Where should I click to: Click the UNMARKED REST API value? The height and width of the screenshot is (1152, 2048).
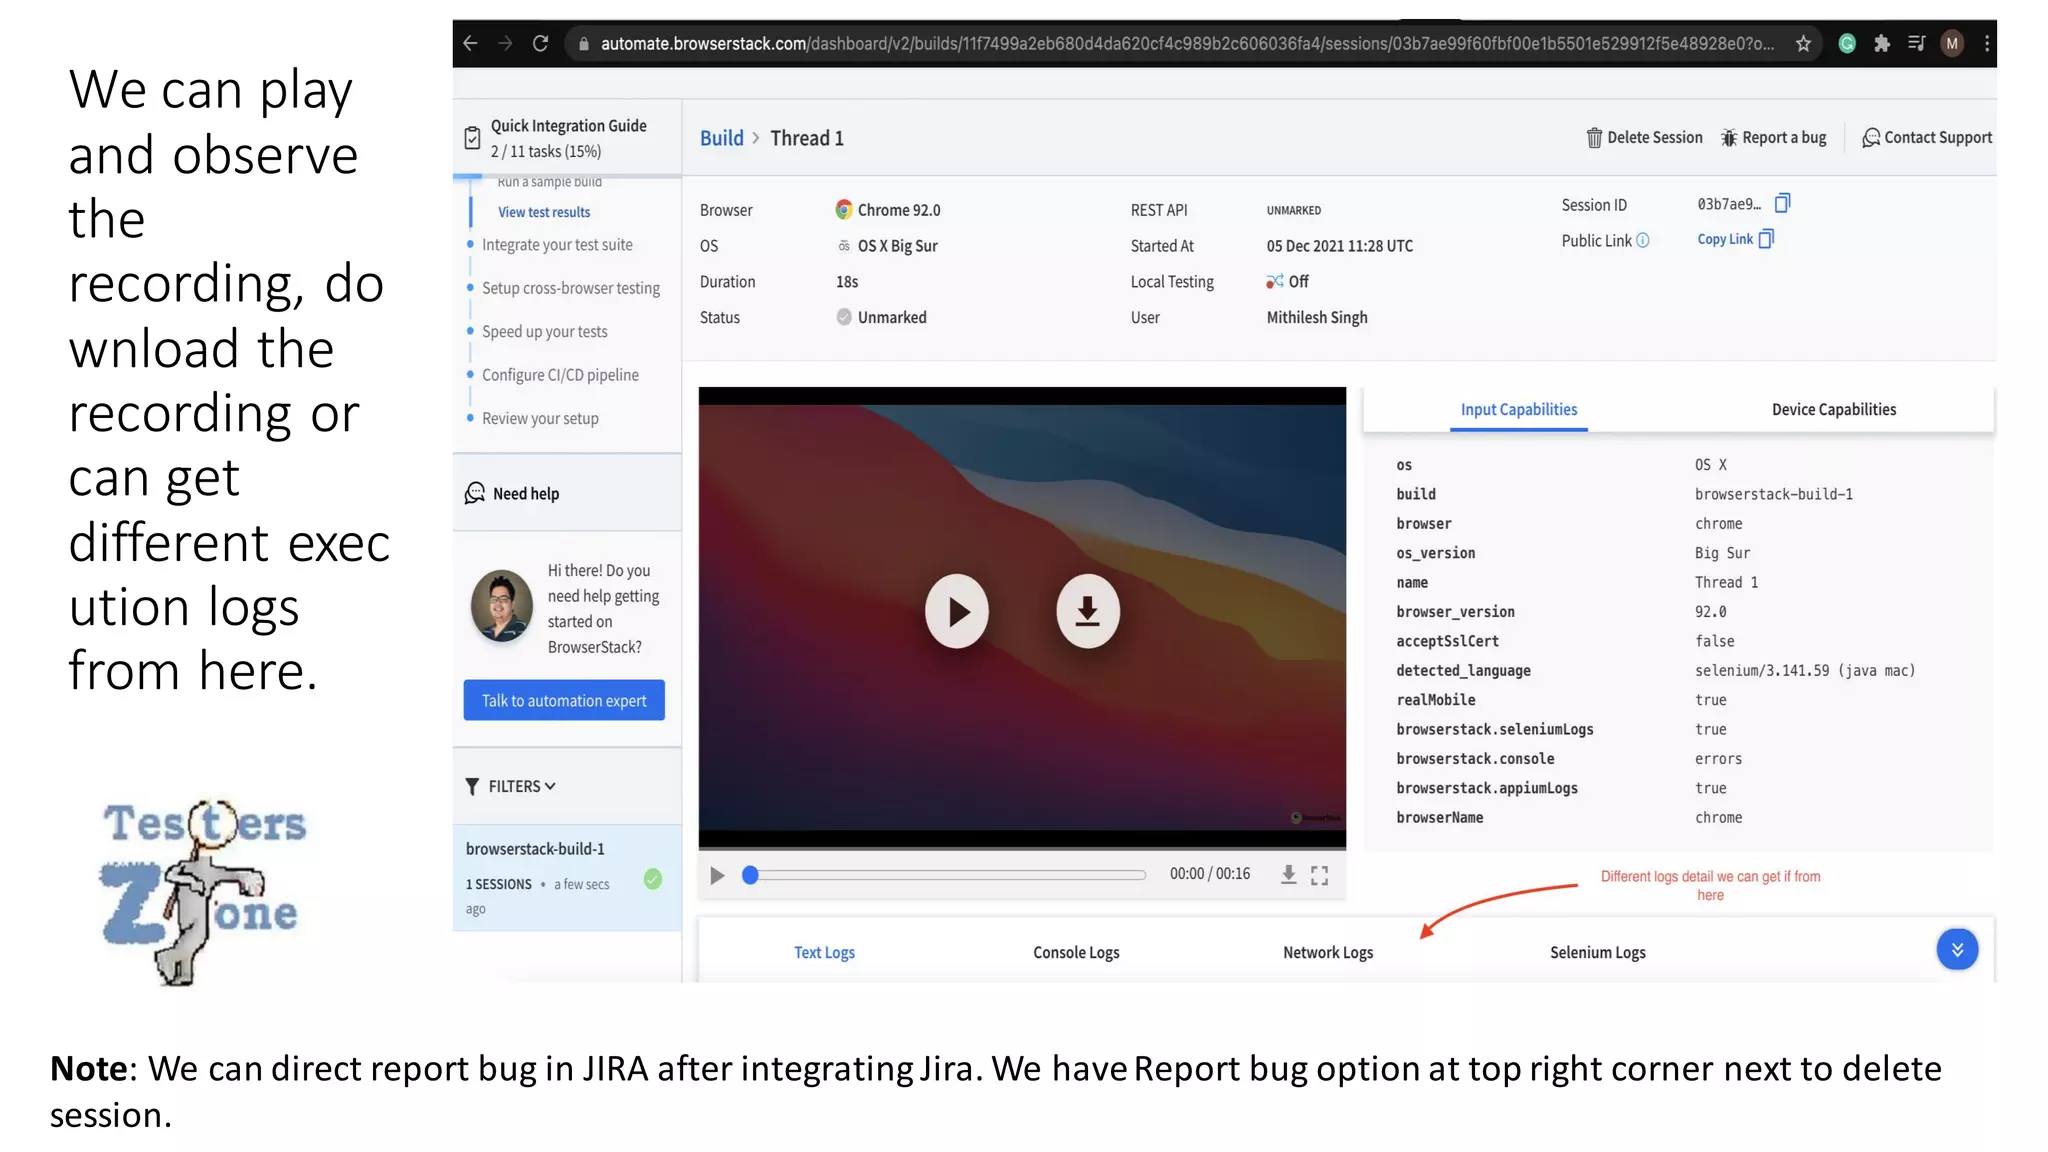click(x=1293, y=211)
